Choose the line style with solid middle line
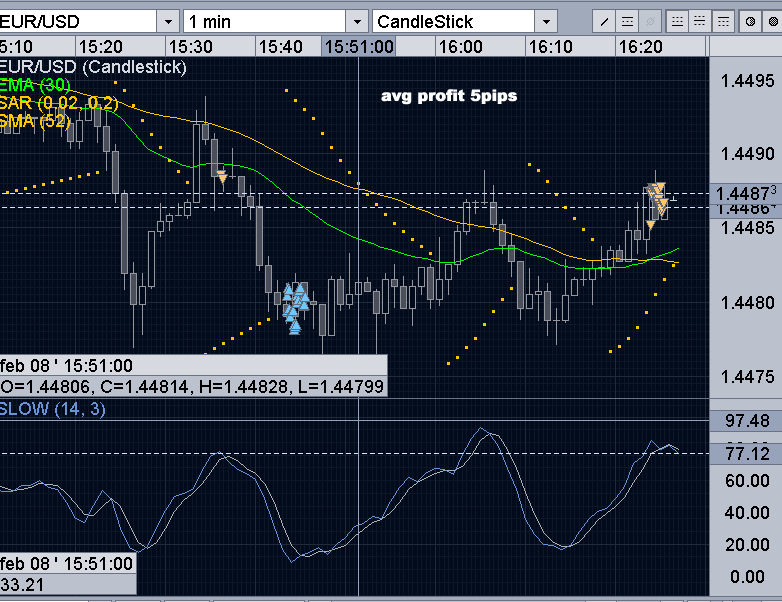The image size is (782, 602). pos(700,21)
